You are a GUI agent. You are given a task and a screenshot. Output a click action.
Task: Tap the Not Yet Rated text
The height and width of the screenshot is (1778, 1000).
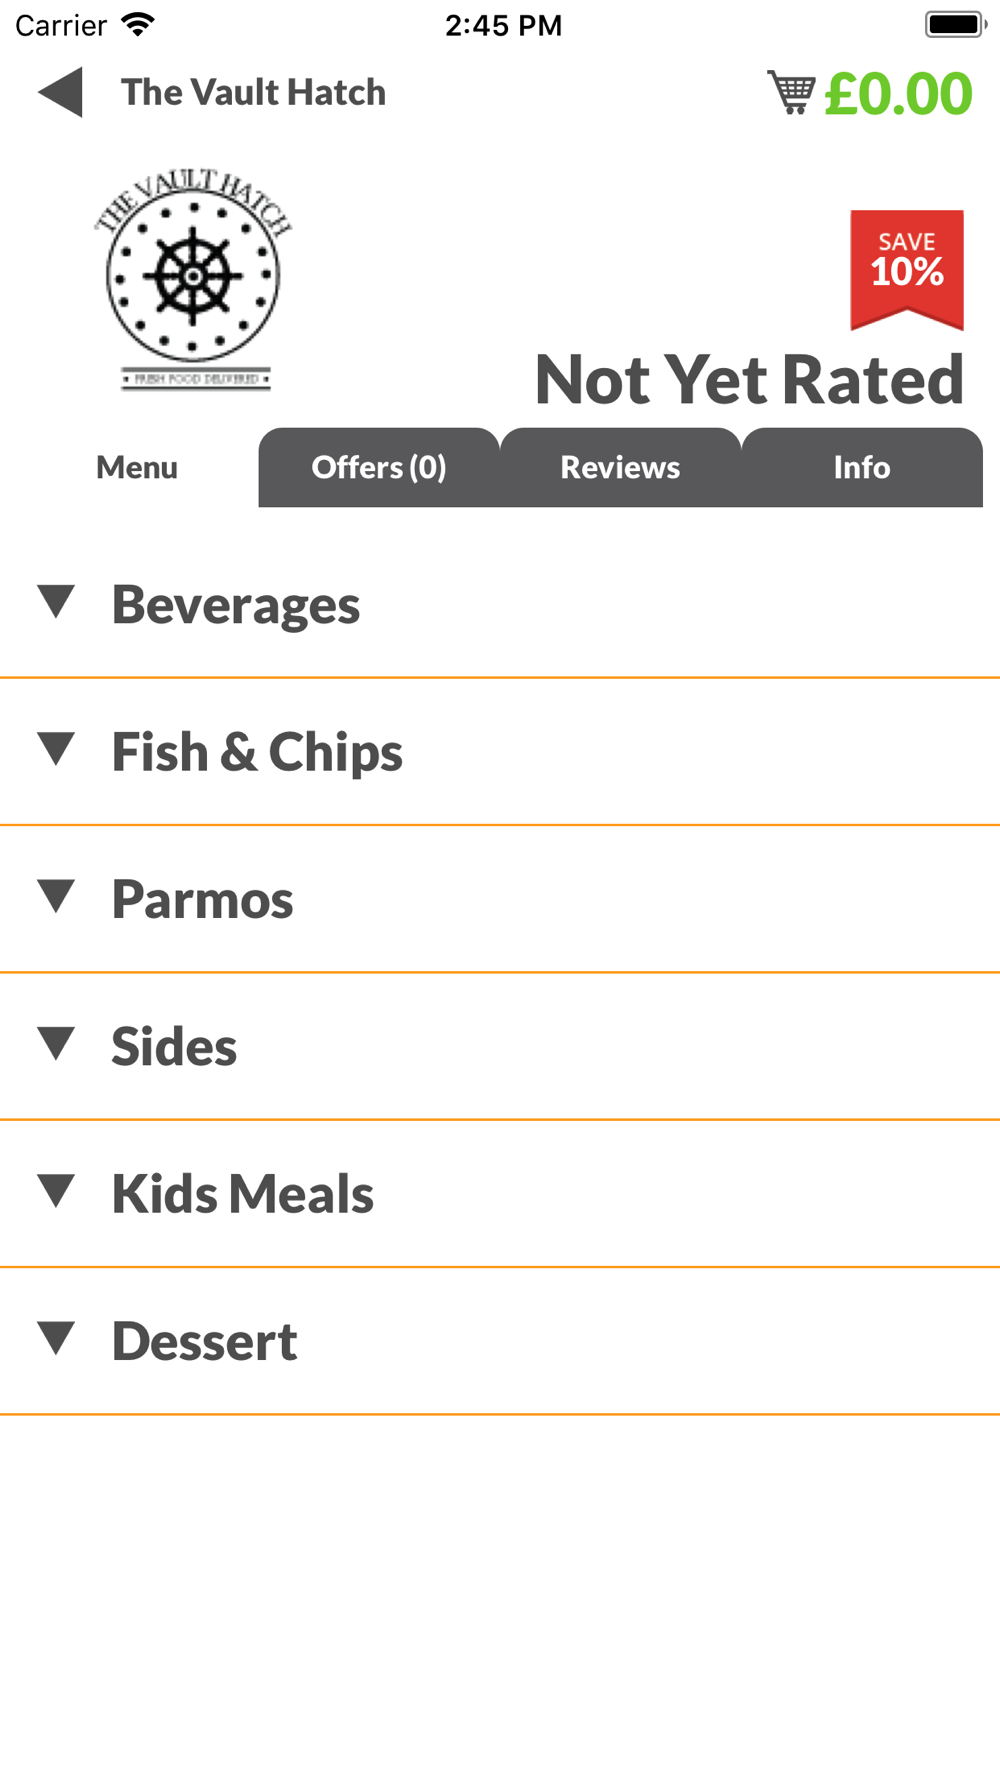(x=749, y=379)
